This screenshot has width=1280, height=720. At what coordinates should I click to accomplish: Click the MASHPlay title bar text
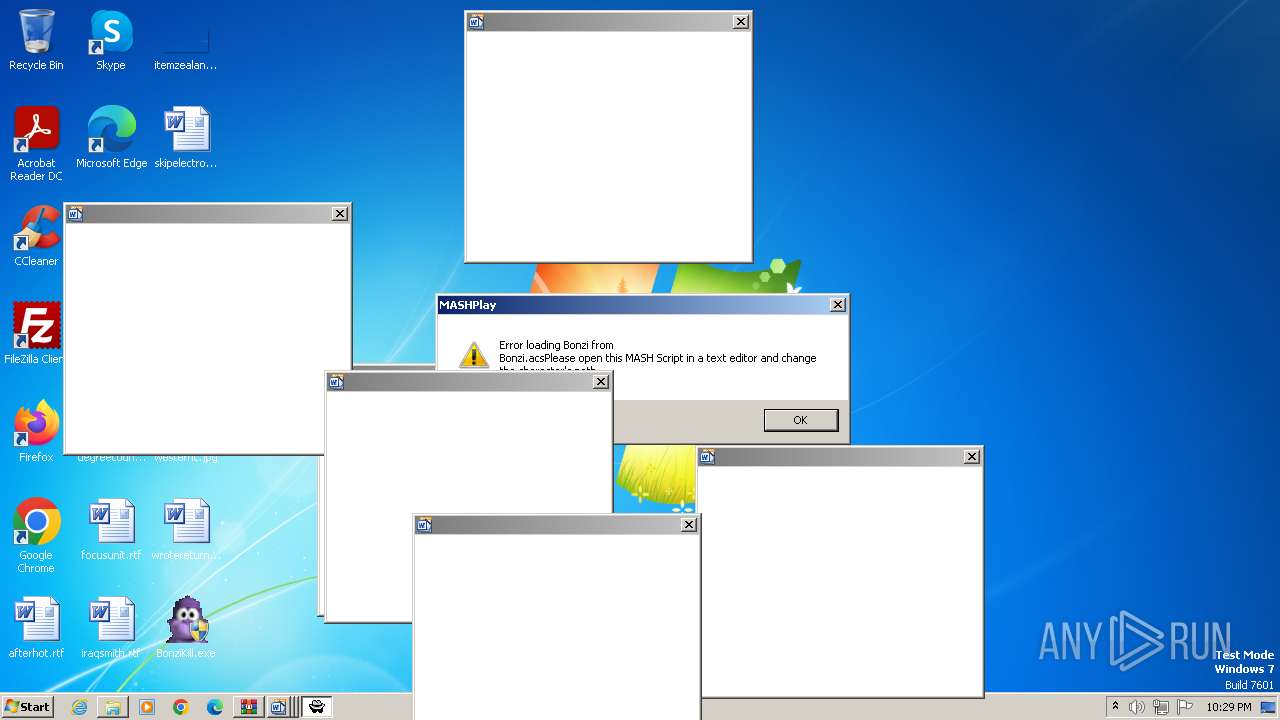468,305
